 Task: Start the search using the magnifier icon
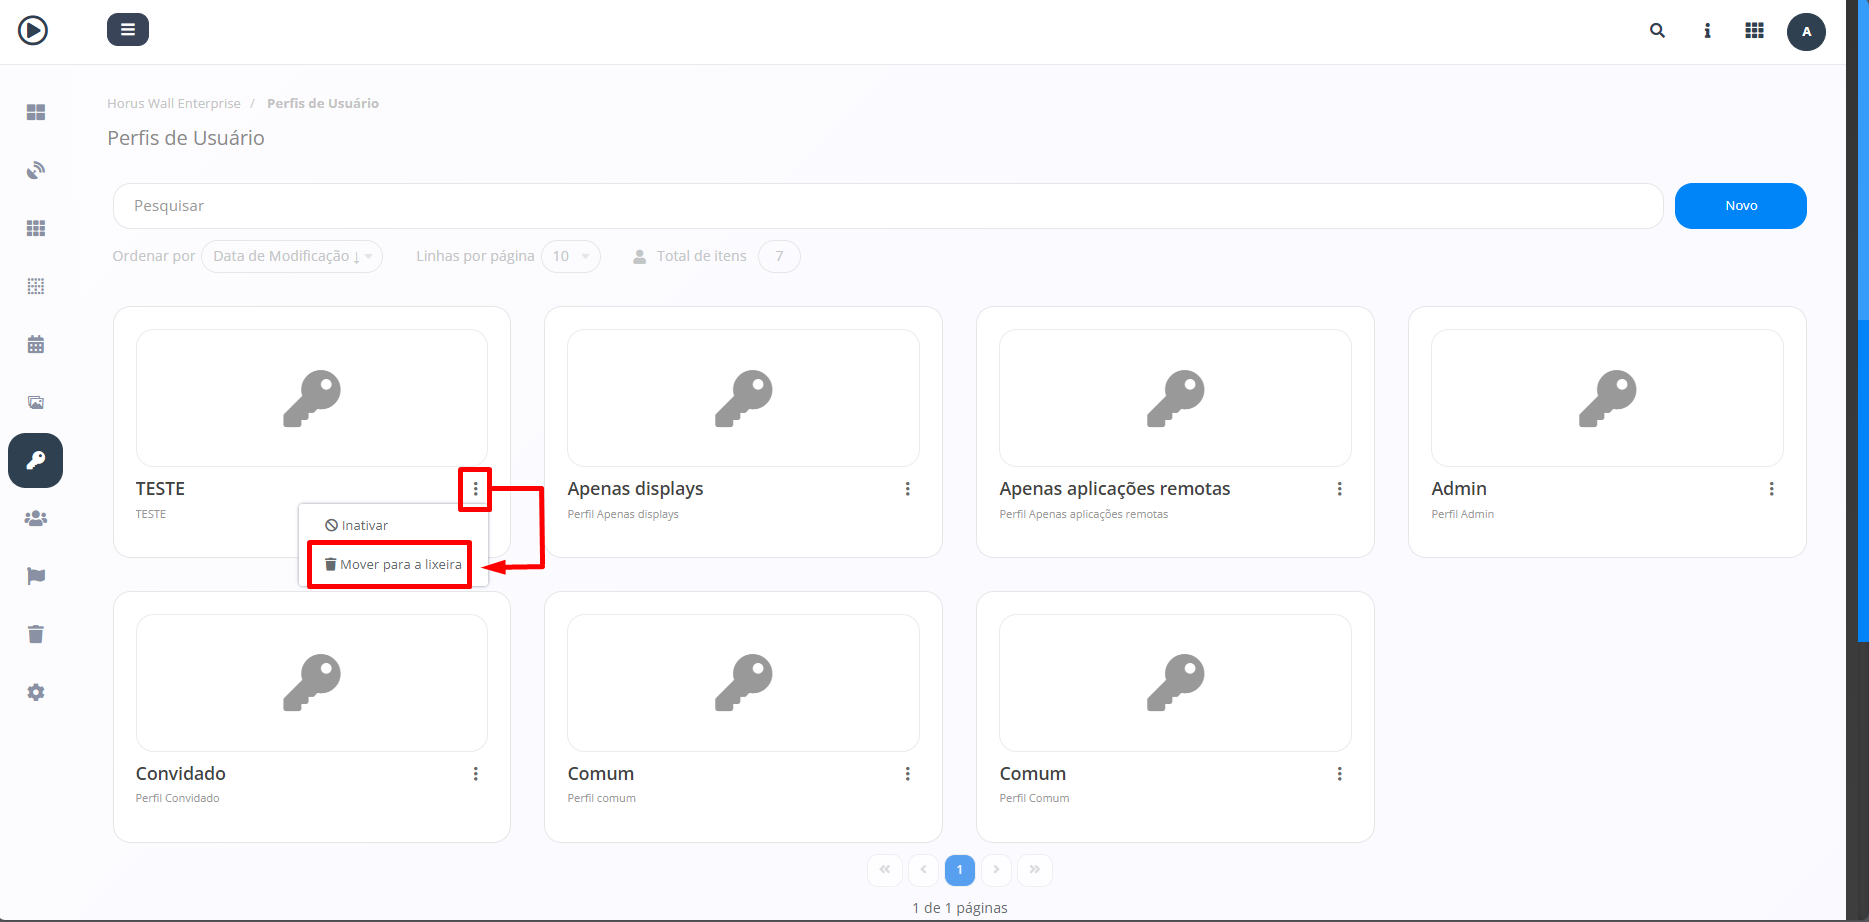pos(1657,31)
